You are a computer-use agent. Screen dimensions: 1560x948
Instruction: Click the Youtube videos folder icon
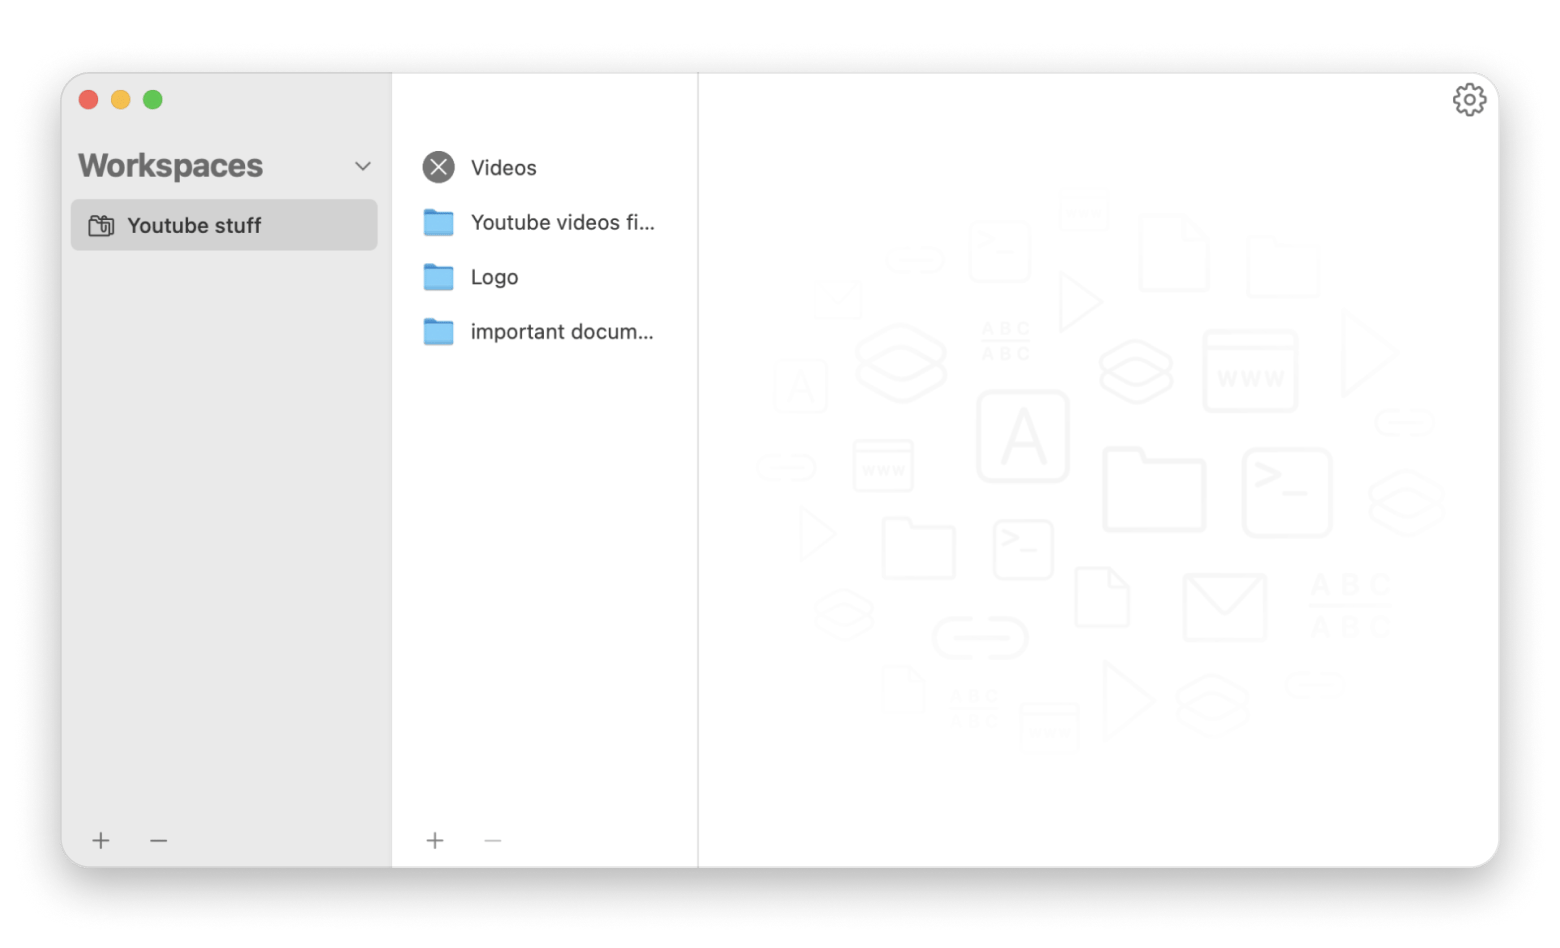tap(438, 222)
